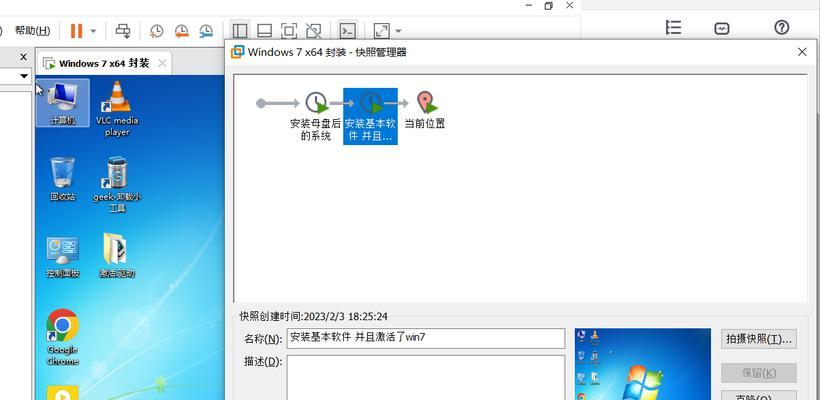The image size is (820, 400).
Task: Click the revert to snapshot toolbar icon
Action: click(x=181, y=31)
